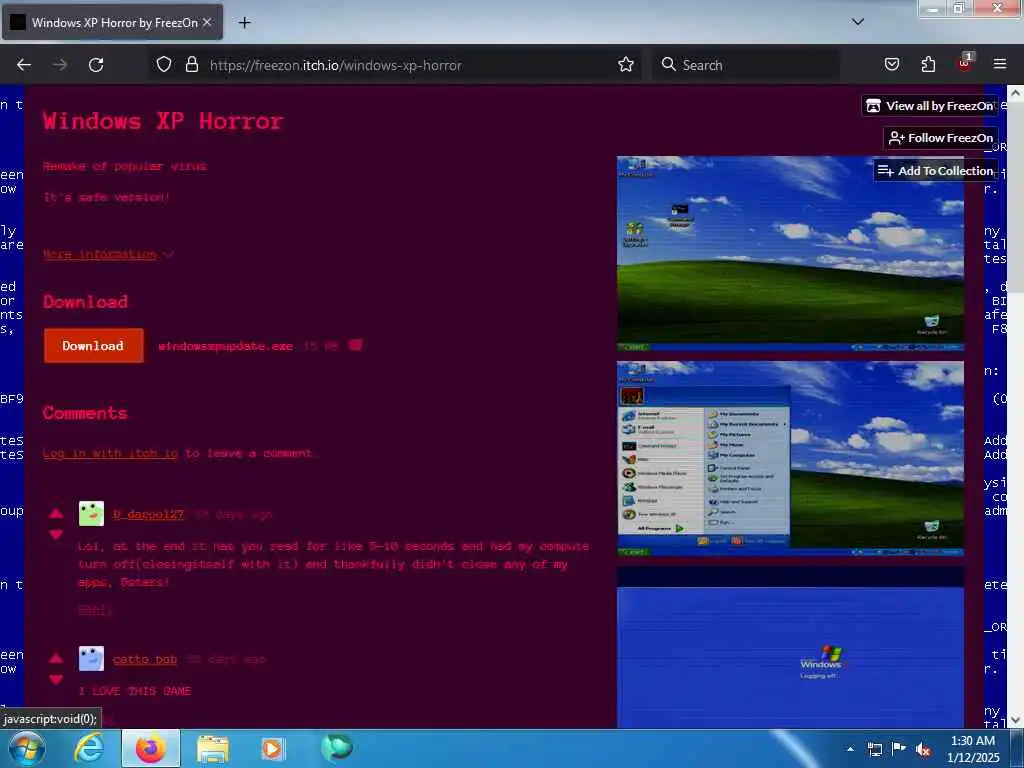Downvote the first comment by daspol27
Viewport: 1024px width, 768px height.
(56, 534)
